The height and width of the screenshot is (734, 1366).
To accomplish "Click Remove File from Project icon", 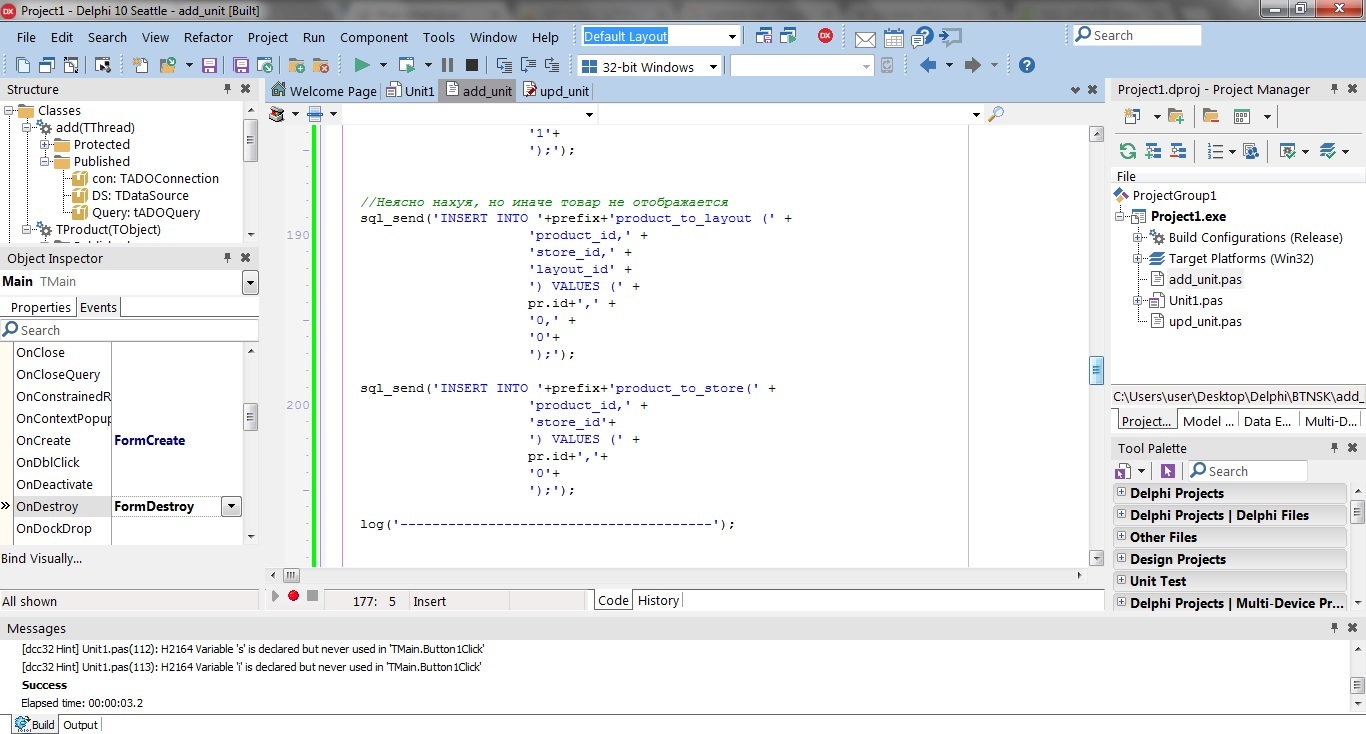I will point(321,66).
